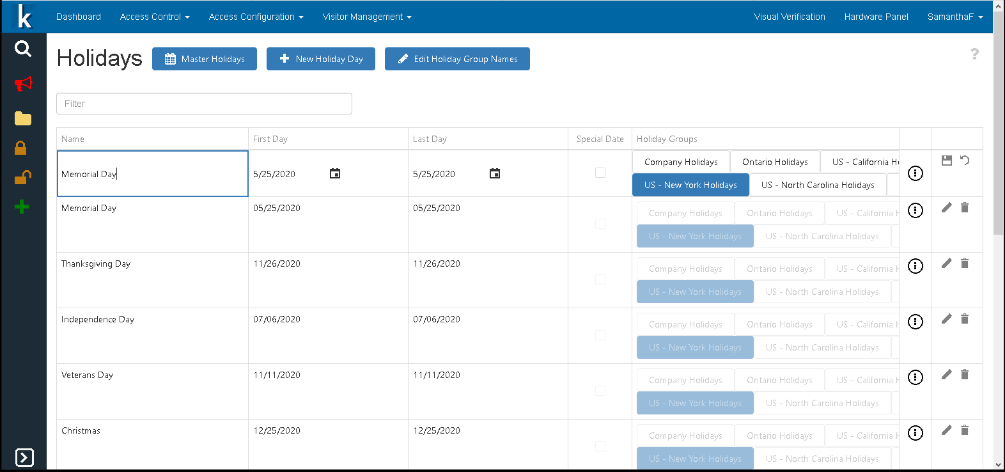Open the red megaphone announcements icon
Screen dimensions: 1005x472
point(23,84)
